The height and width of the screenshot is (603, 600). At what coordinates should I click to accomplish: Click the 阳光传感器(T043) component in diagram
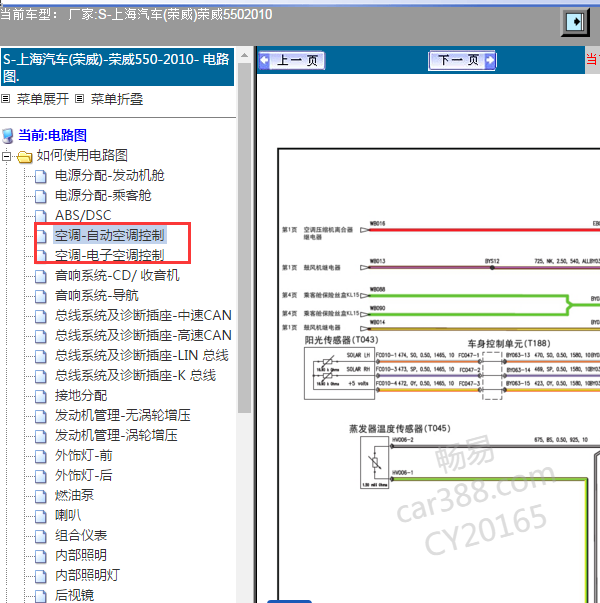coord(339,373)
